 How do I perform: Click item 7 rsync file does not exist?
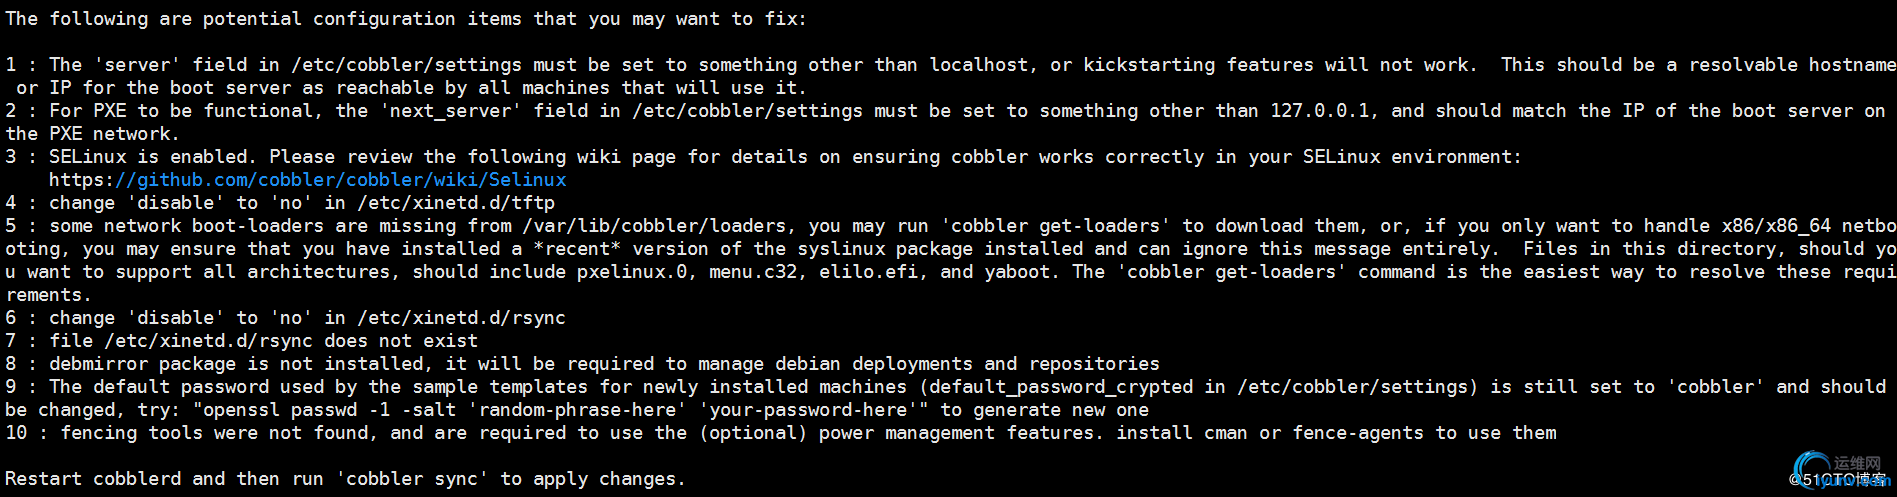(x=242, y=341)
